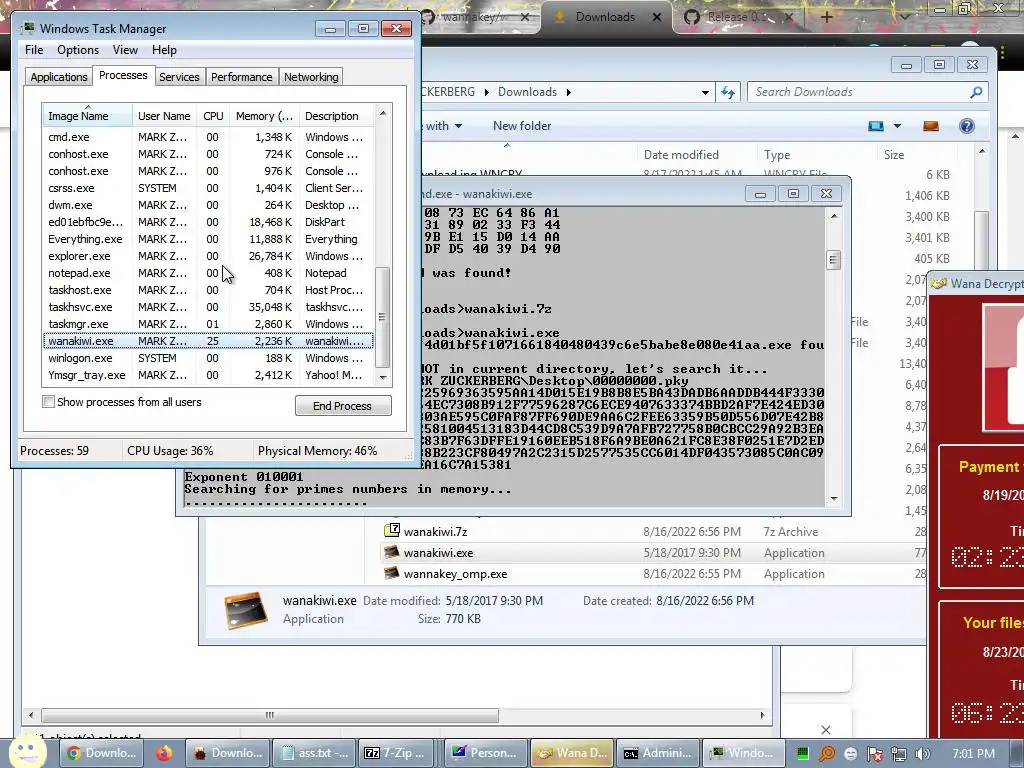Open the Administrator command prompt taskbar button
Image resolution: width=1024 pixels, height=768 pixels.
point(658,753)
